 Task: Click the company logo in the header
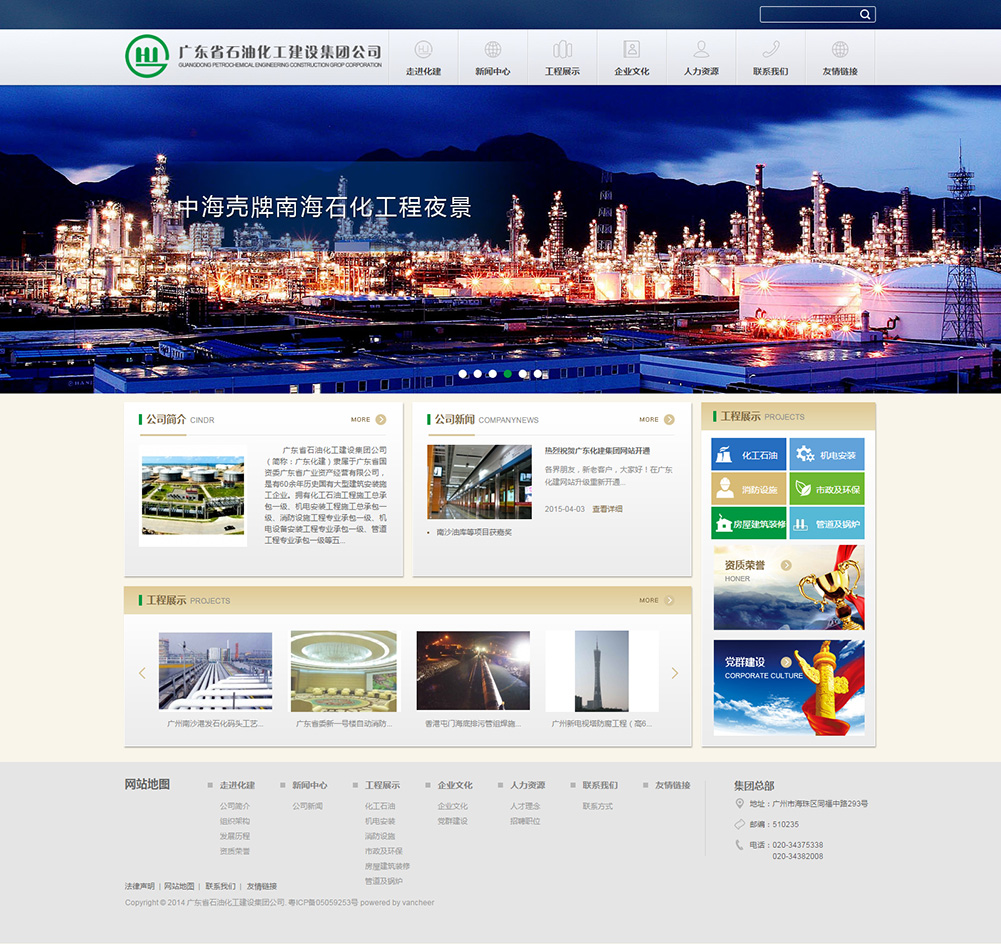tap(253, 56)
